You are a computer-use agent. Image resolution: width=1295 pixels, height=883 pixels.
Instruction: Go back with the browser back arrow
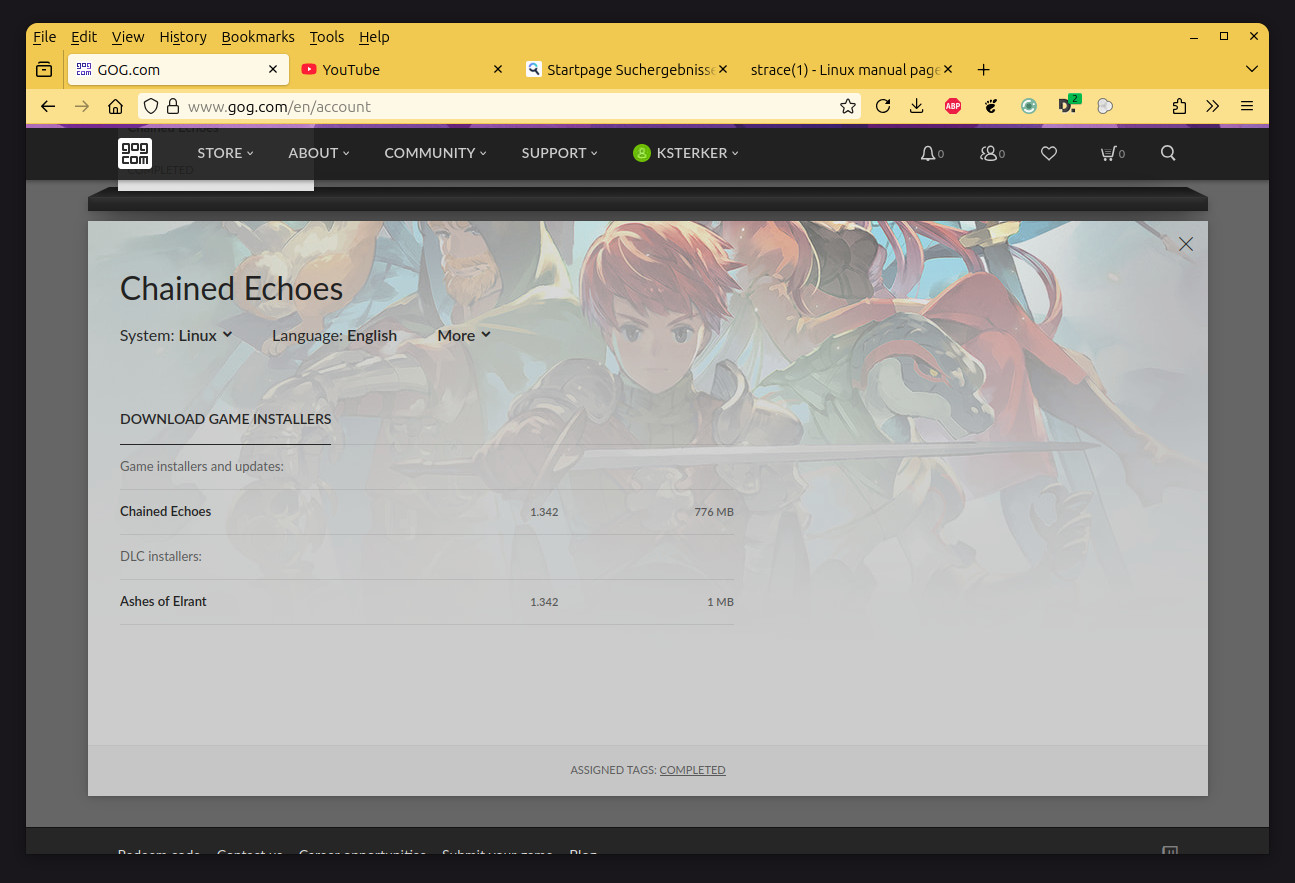tap(48, 106)
